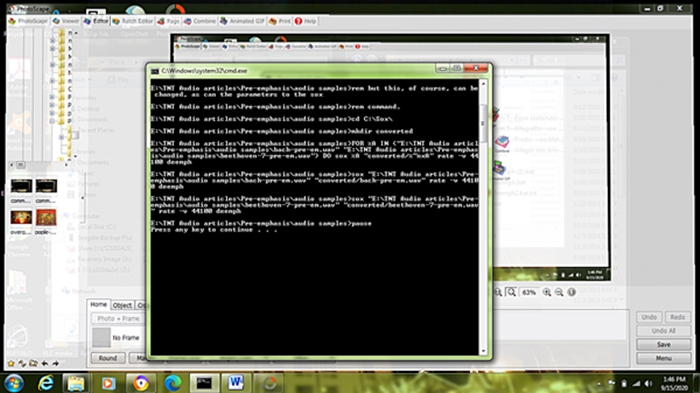Click the Action Center flag icon
Viewport: 700px width, 393px height.
point(612,384)
